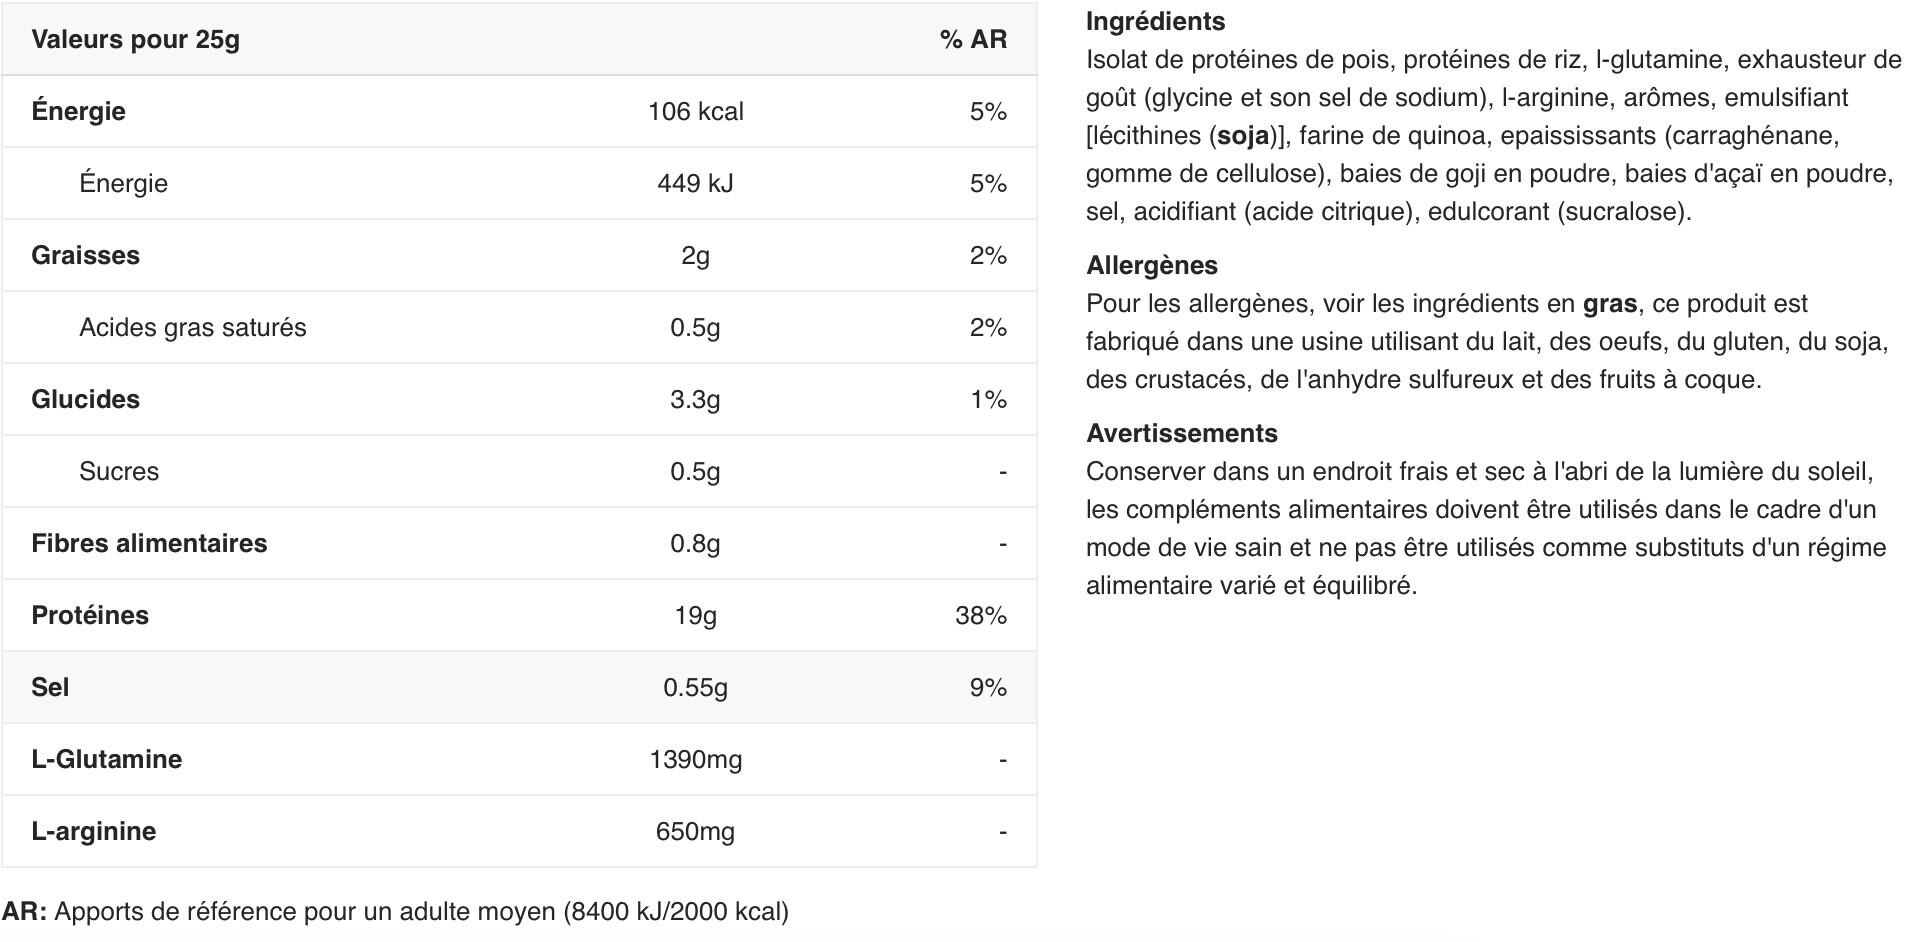The width and height of the screenshot is (1914, 942).
Task: Click the bold "soja" allergen word
Action: (1243, 135)
